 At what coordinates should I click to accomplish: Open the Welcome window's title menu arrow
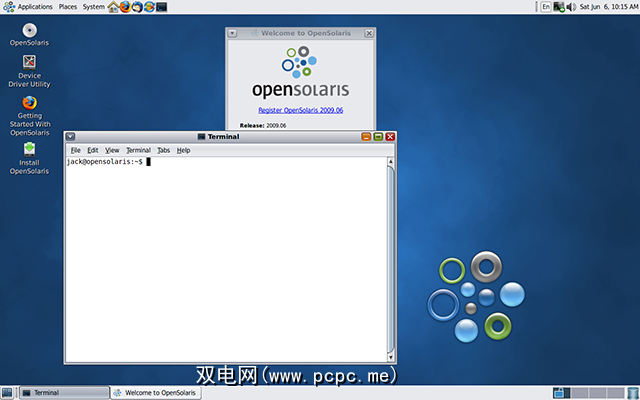(x=232, y=33)
